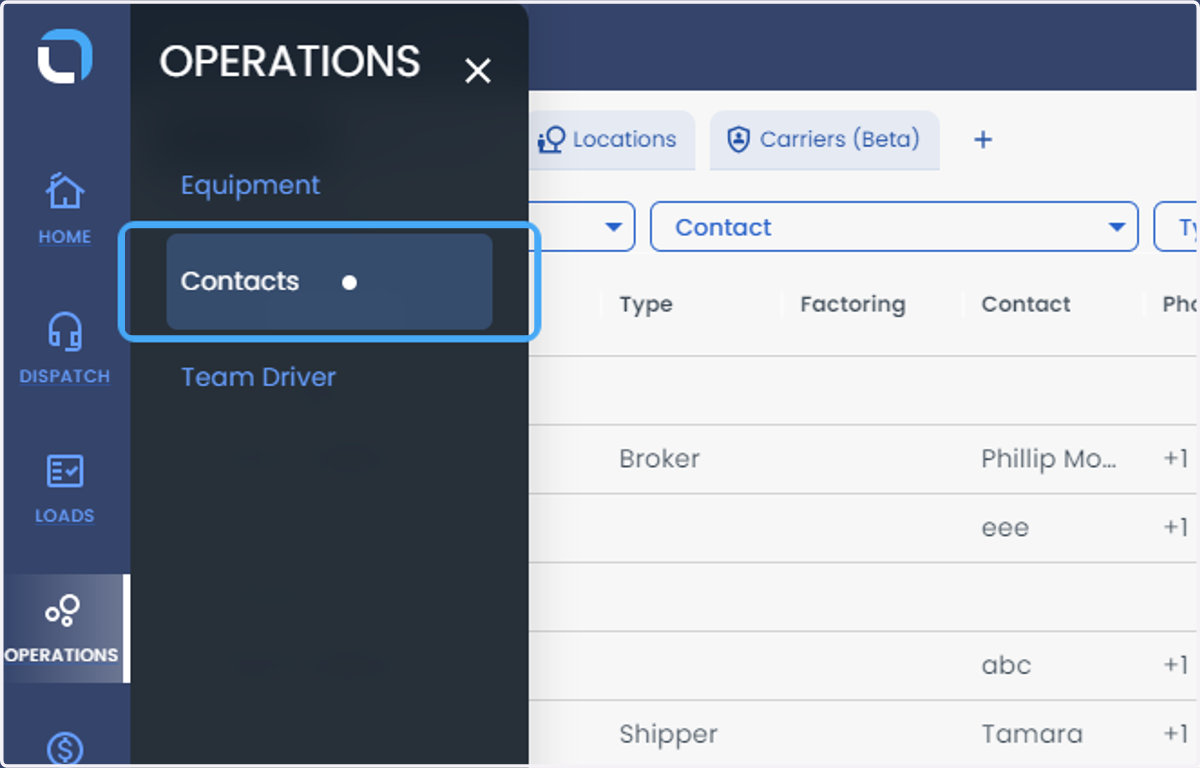Select Contacts in Operations menu
The height and width of the screenshot is (768, 1200).
329,282
